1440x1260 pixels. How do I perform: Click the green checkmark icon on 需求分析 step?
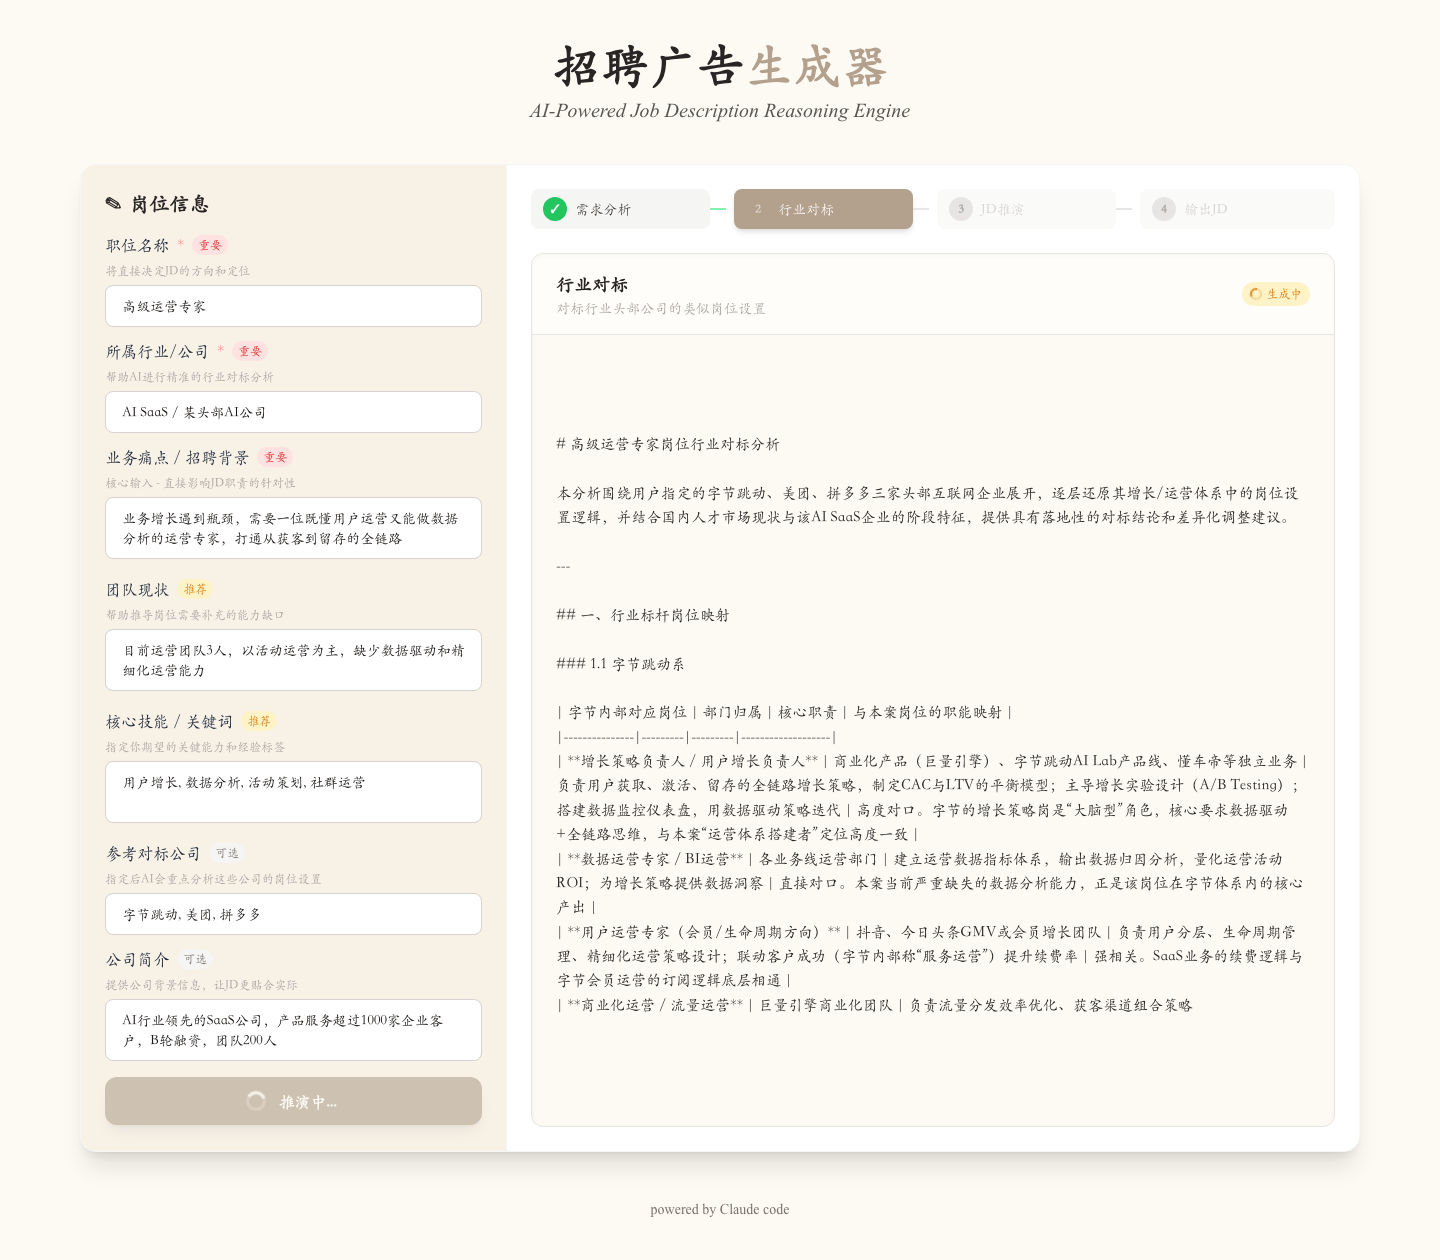point(555,209)
